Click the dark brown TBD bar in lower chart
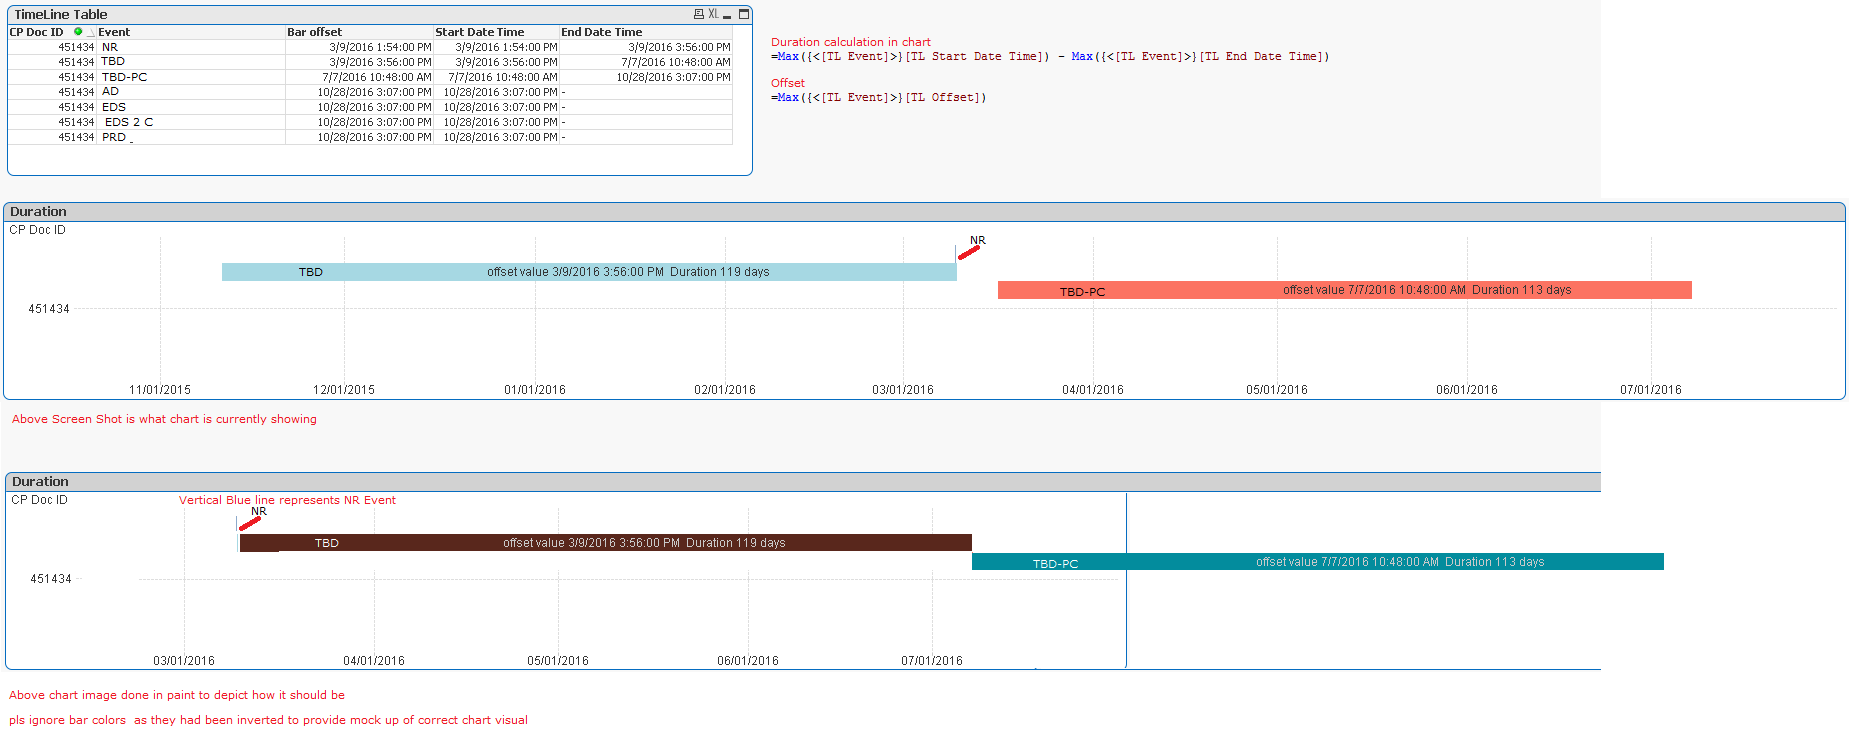Screen dimensions: 1850x748 605,543
